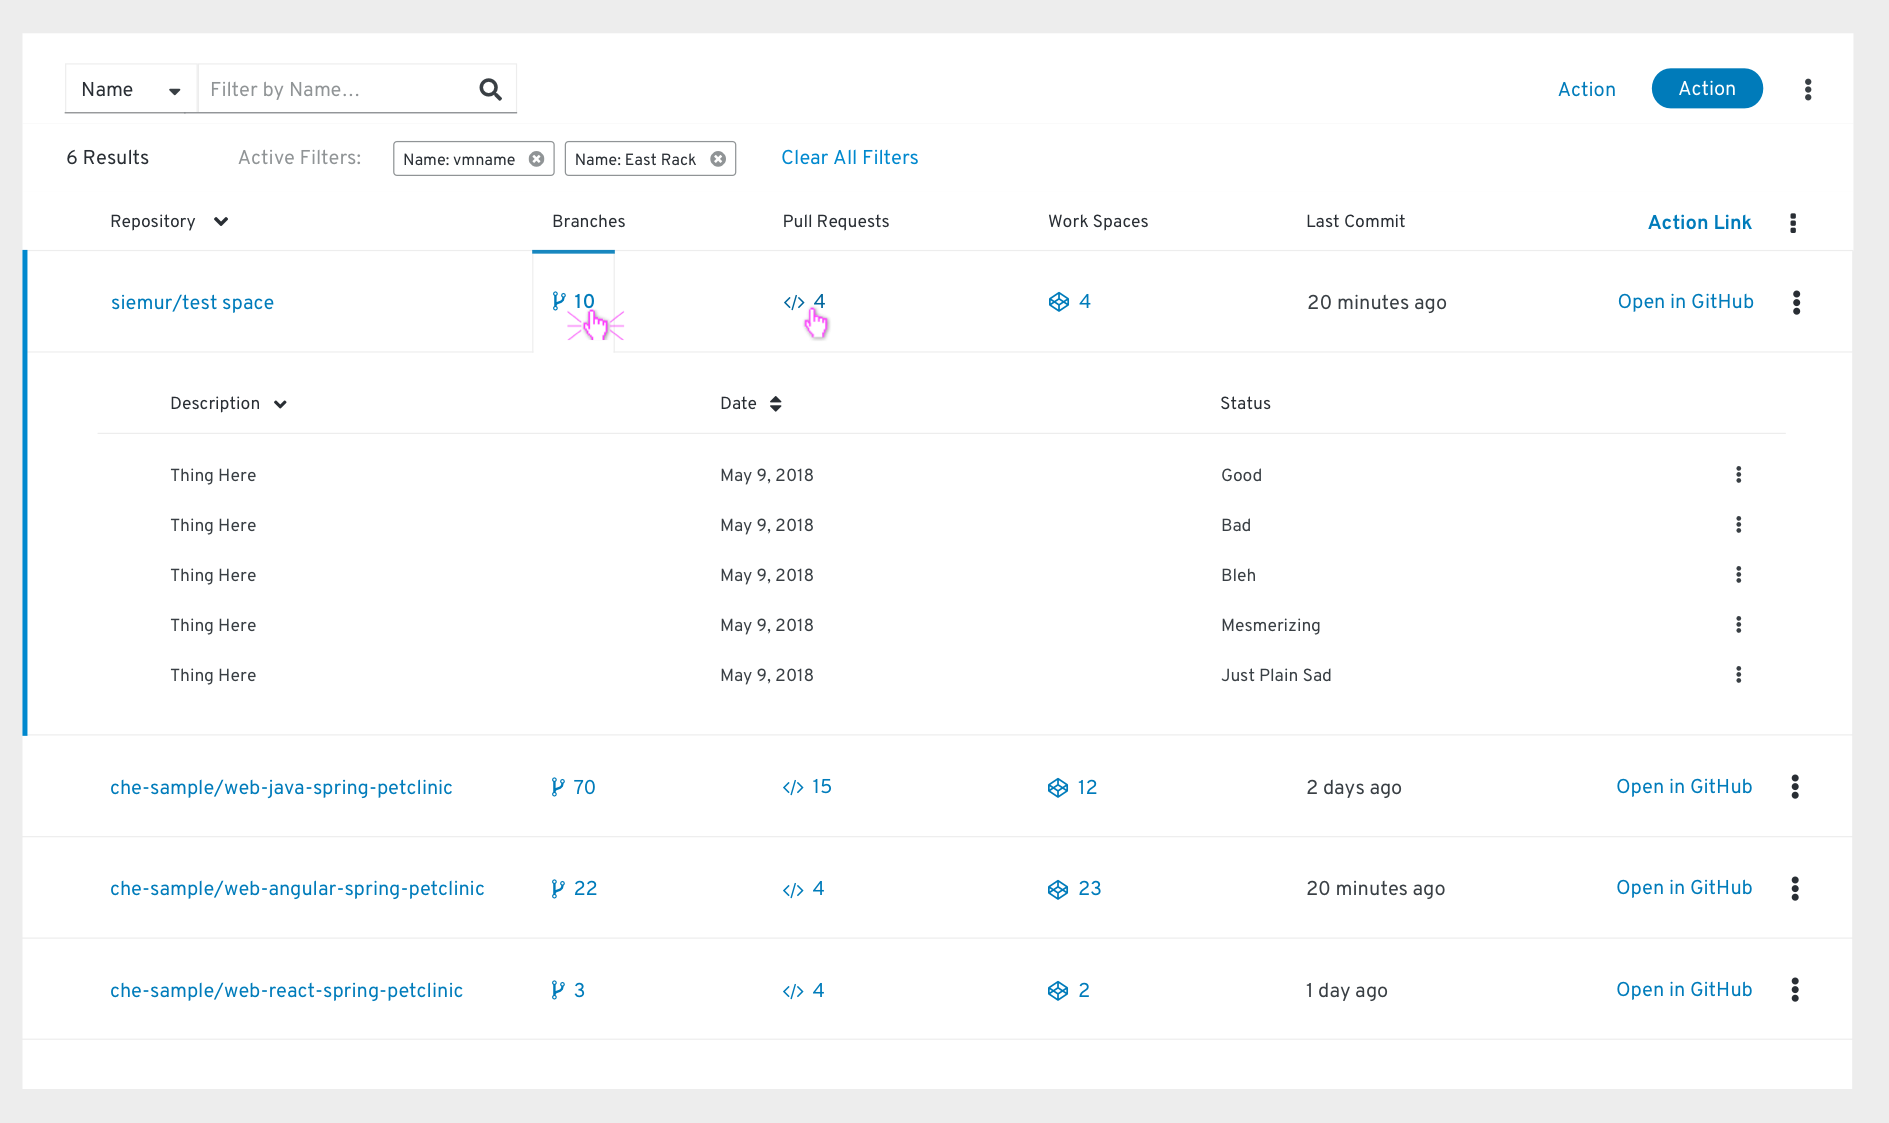Click the Clear All Filters link
Image resolution: width=1889 pixels, height=1123 pixels.
pyautogui.click(x=849, y=157)
